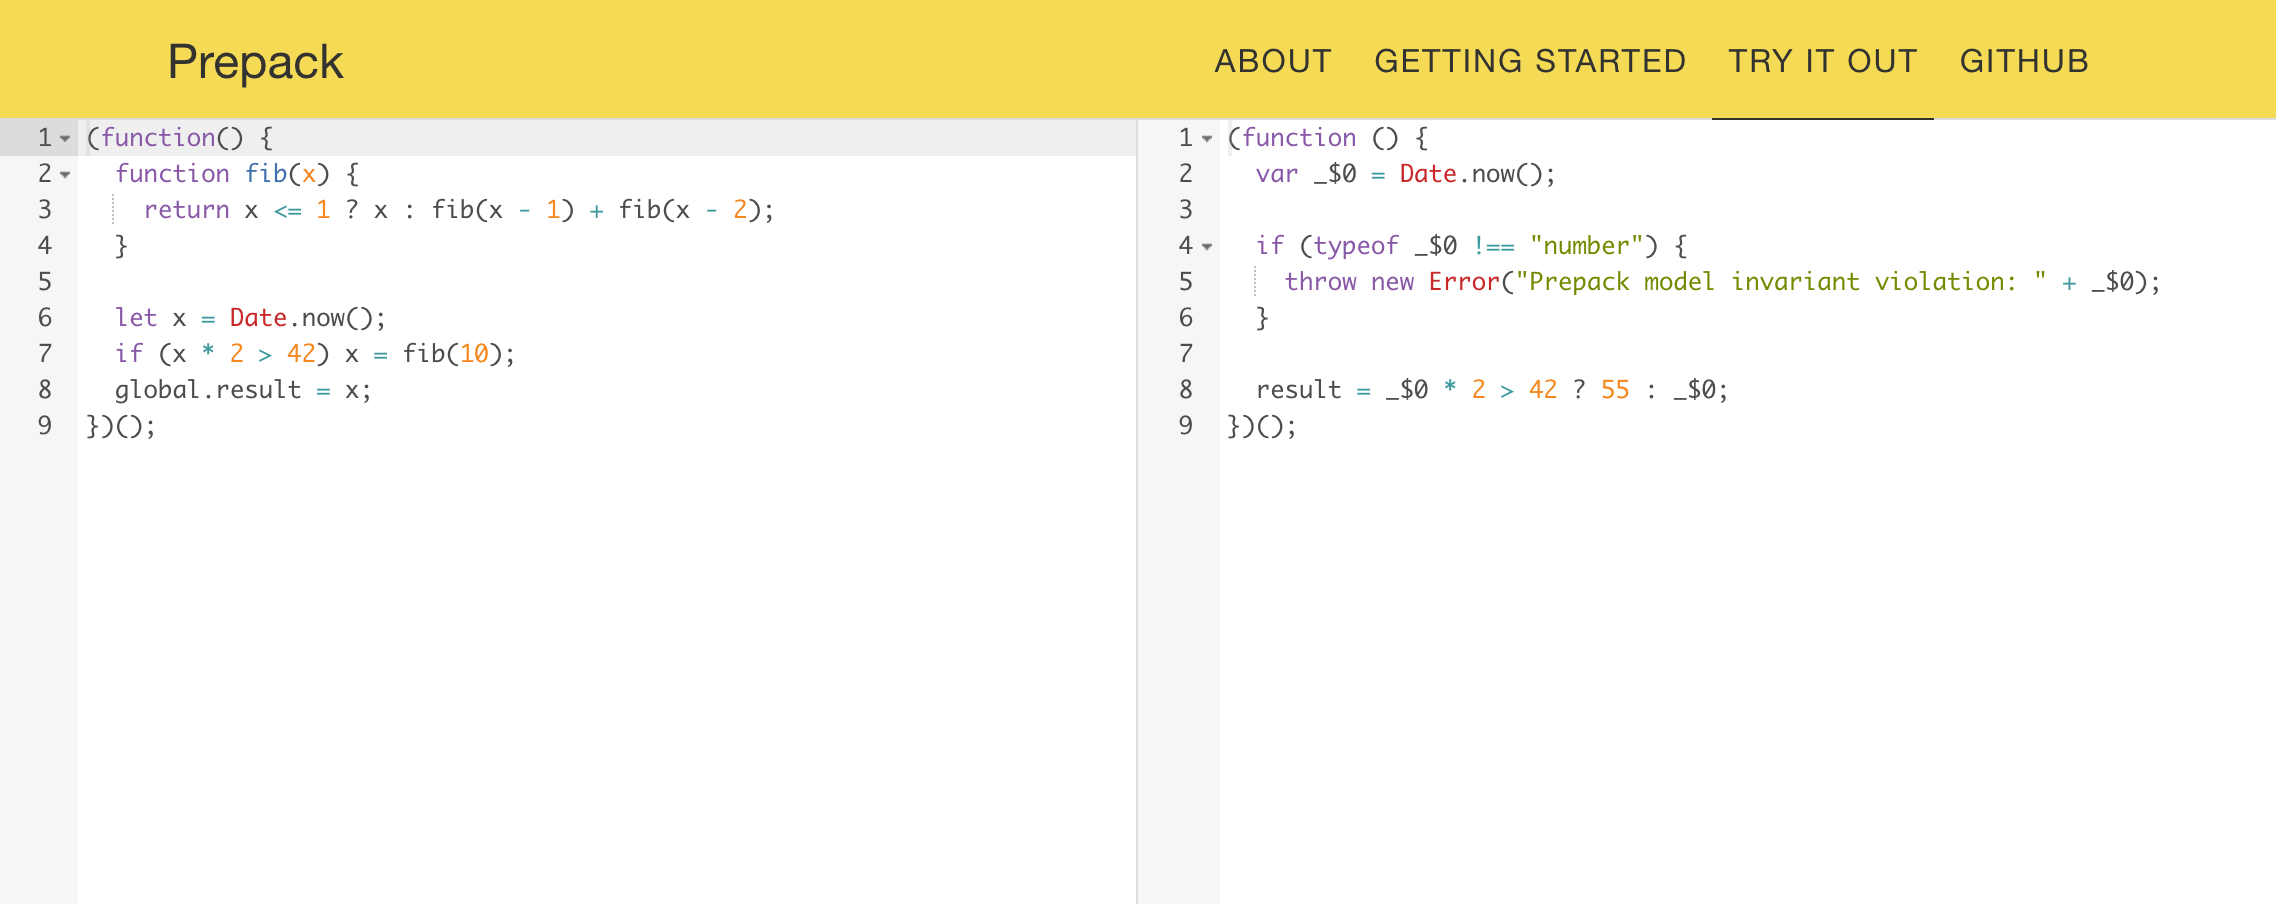Click 'Date' in the output editor line 2

pyautogui.click(x=1428, y=174)
